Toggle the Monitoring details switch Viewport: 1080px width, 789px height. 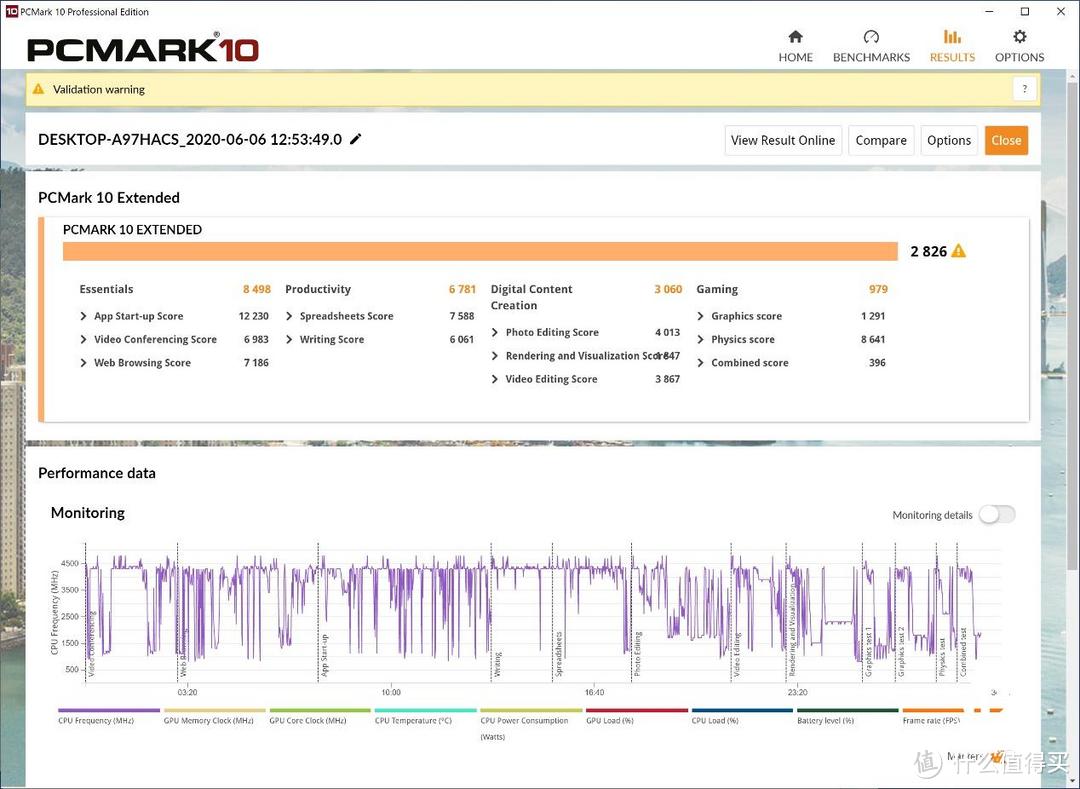point(997,514)
